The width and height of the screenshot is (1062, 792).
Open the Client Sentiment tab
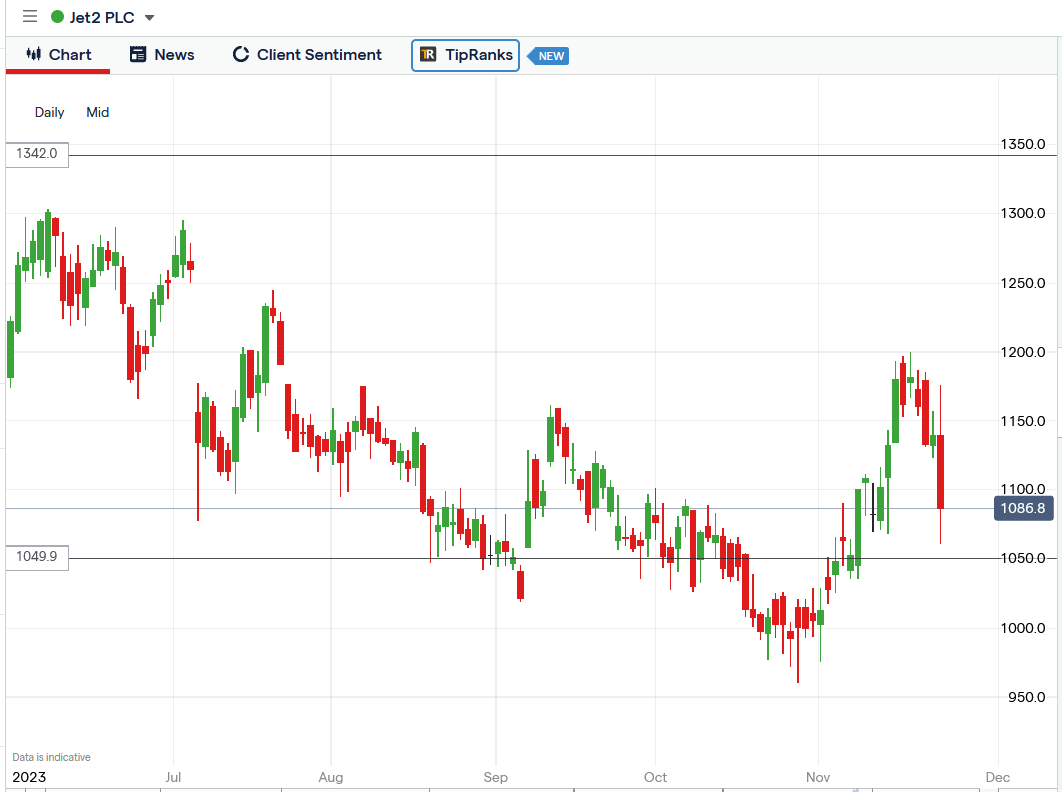tap(307, 55)
